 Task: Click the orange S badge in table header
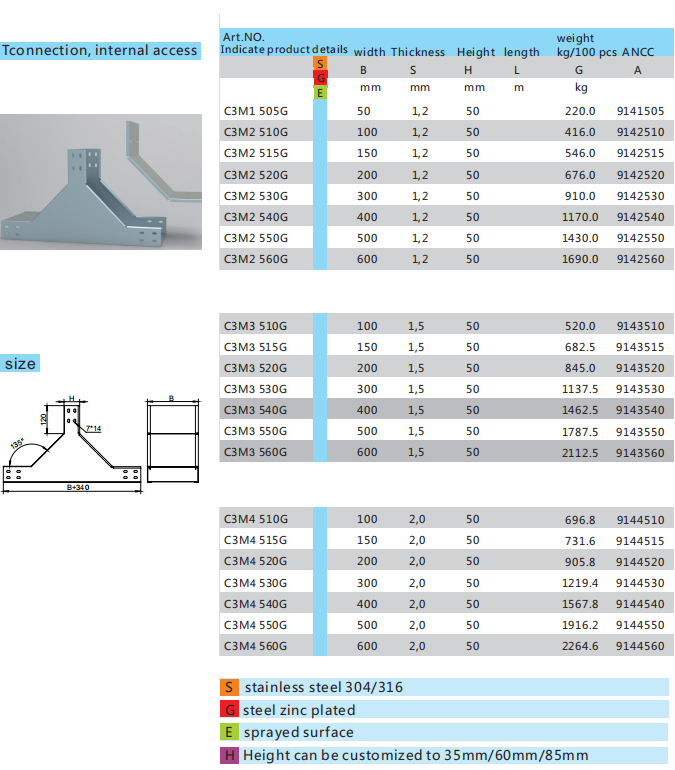[320, 64]
